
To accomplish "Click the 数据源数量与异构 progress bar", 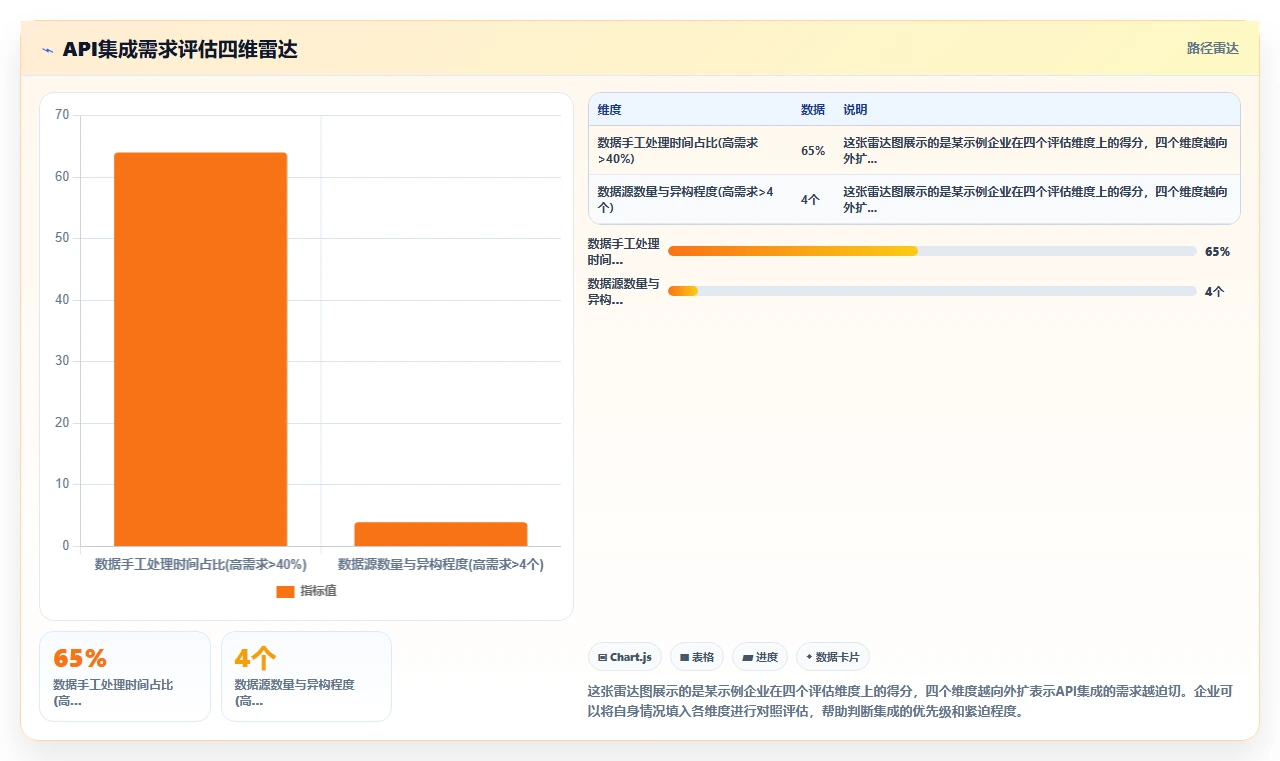I will (x=932, y=291).
